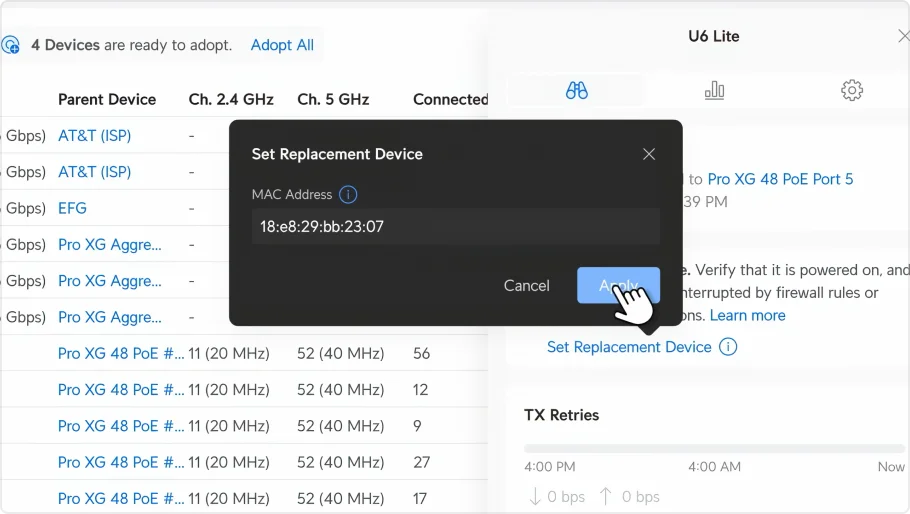The width and height of the screenshot is (910, 514).
Task: Open second AT&T (ISP) parent device
Action: [x=95, y=172]
